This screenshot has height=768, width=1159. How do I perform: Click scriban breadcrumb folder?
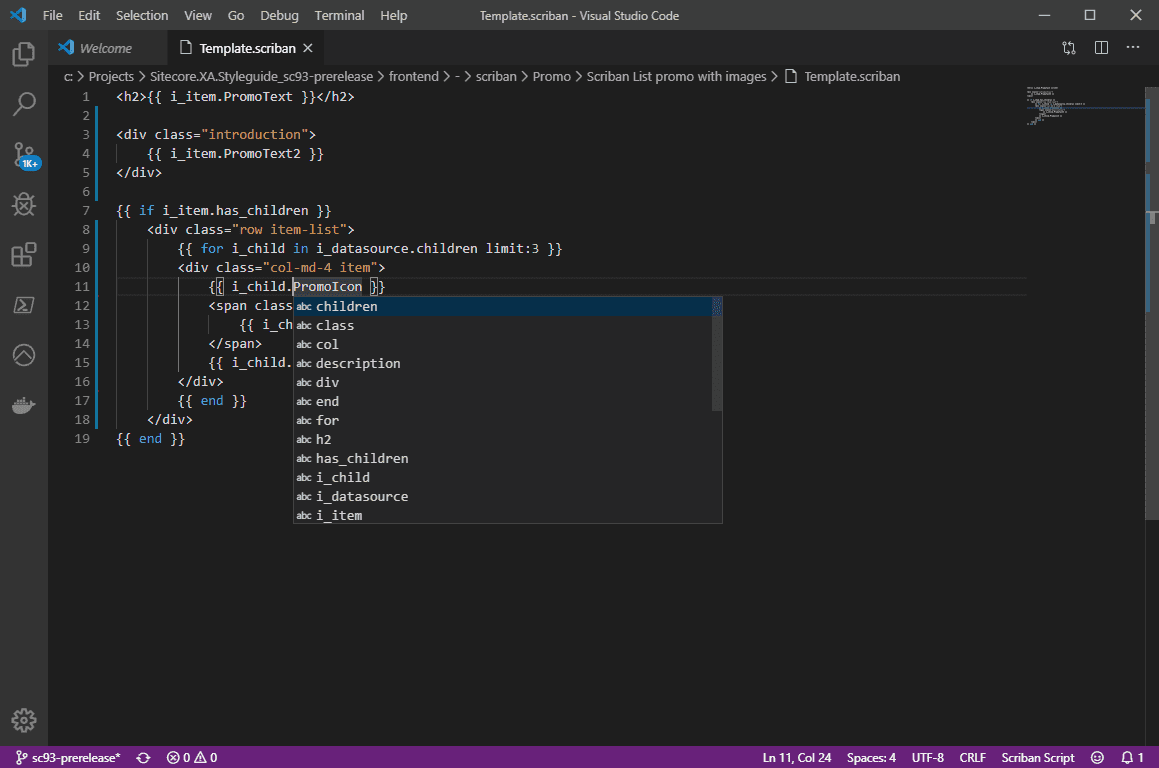point(496,76)
